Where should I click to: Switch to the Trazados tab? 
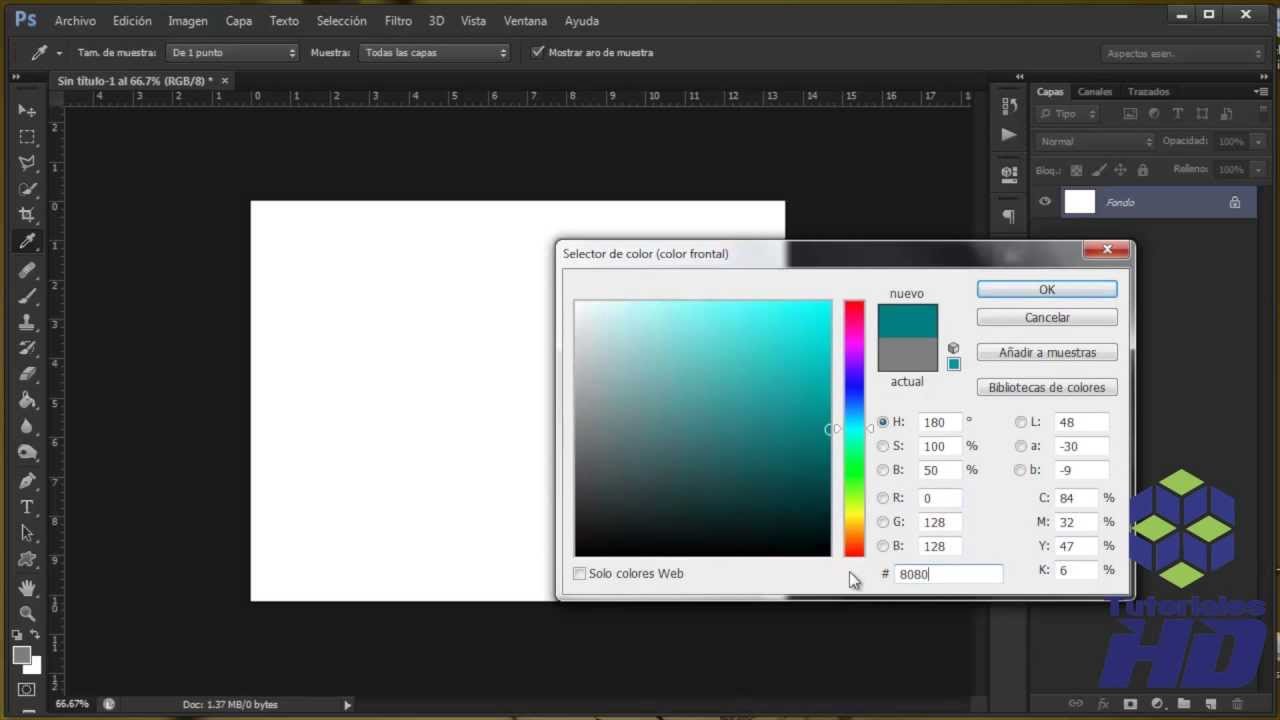(x=1148, y=91)
